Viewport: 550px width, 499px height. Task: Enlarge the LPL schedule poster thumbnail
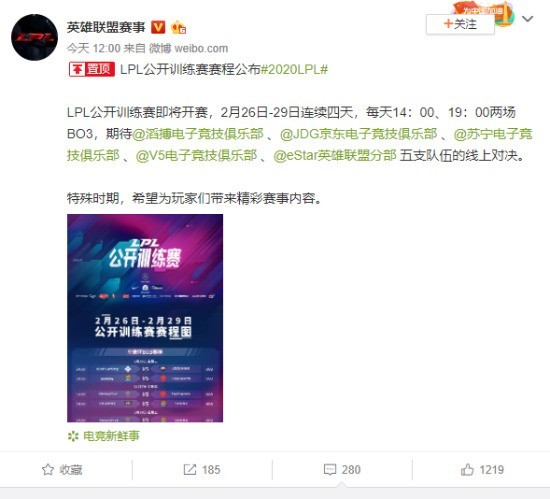click(145, 318)
